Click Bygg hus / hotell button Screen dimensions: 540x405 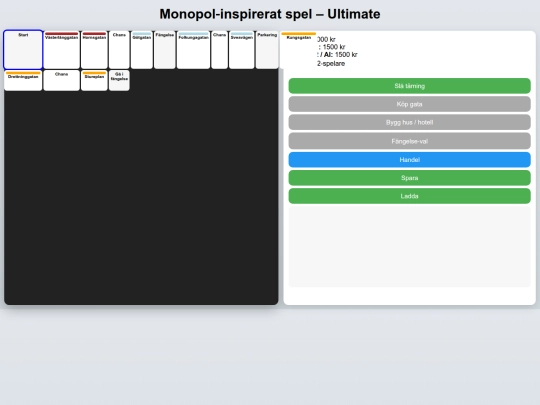(409, 122)
